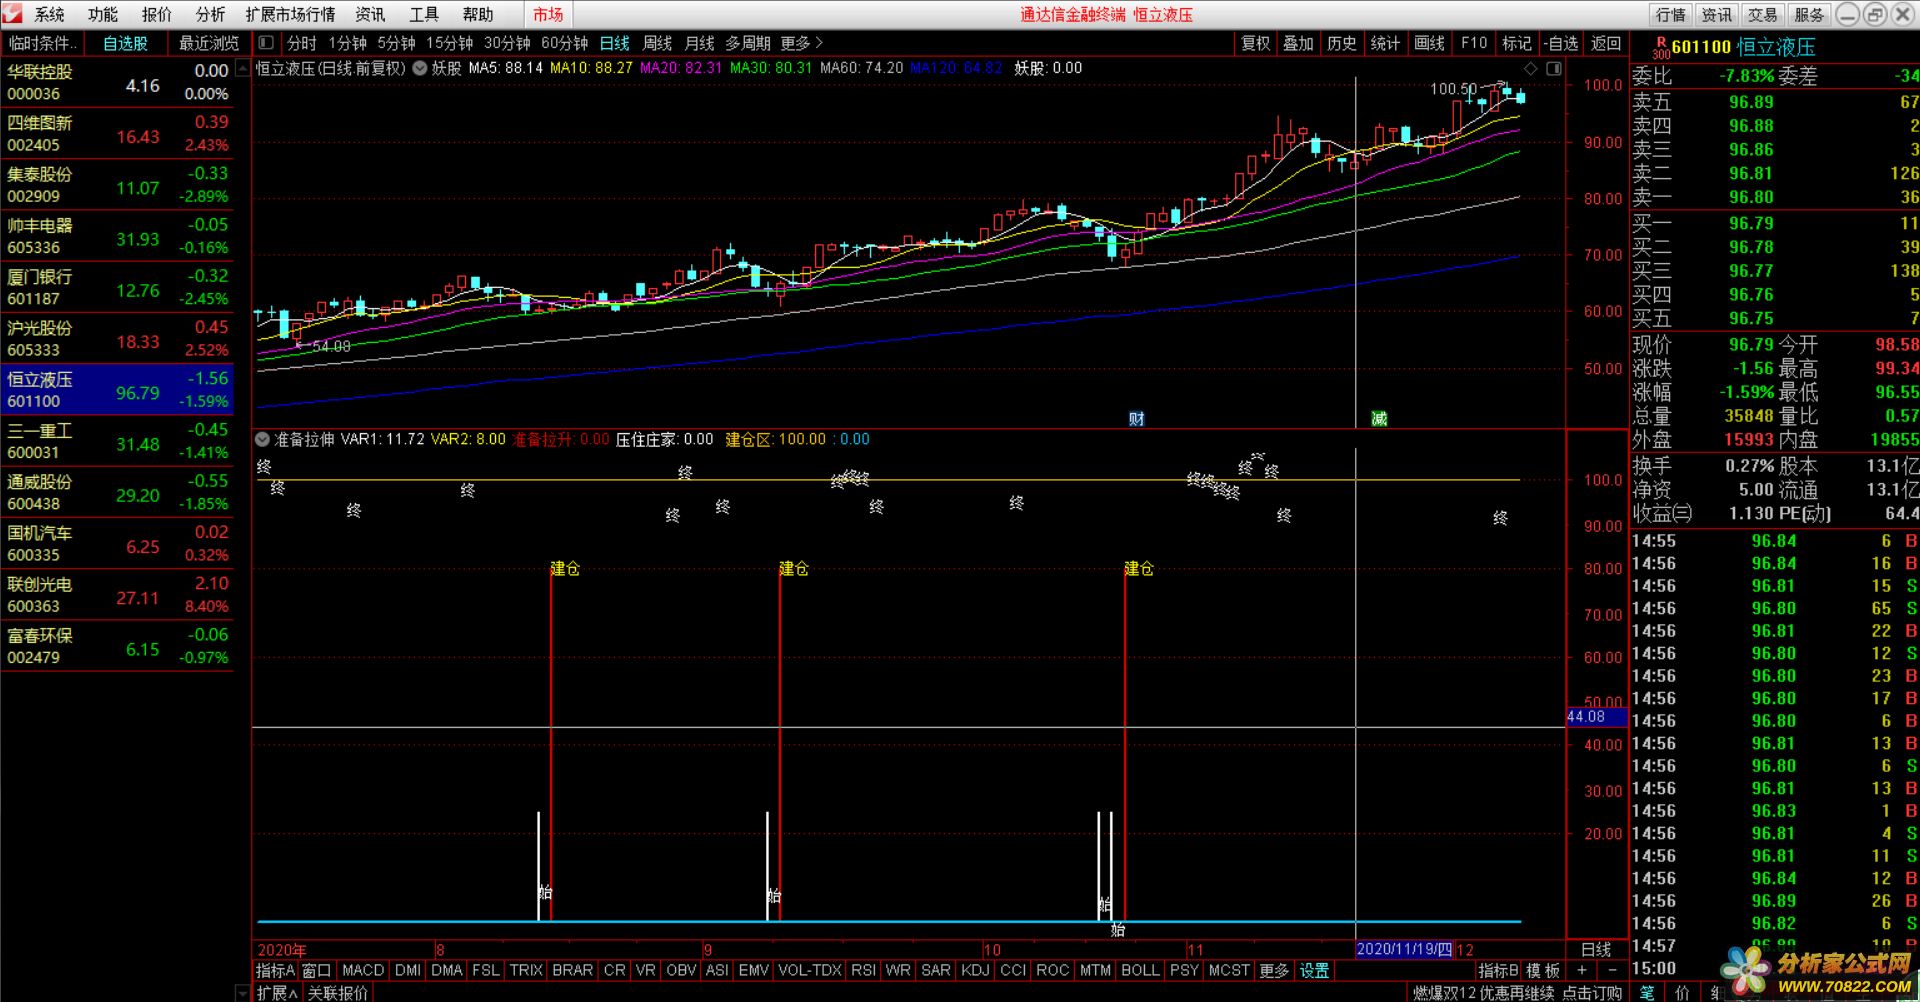This screenshot has height=1002, width=1920.
Task: Click -自选 to remove from watchlist
Action: (x=1561, y=43)
